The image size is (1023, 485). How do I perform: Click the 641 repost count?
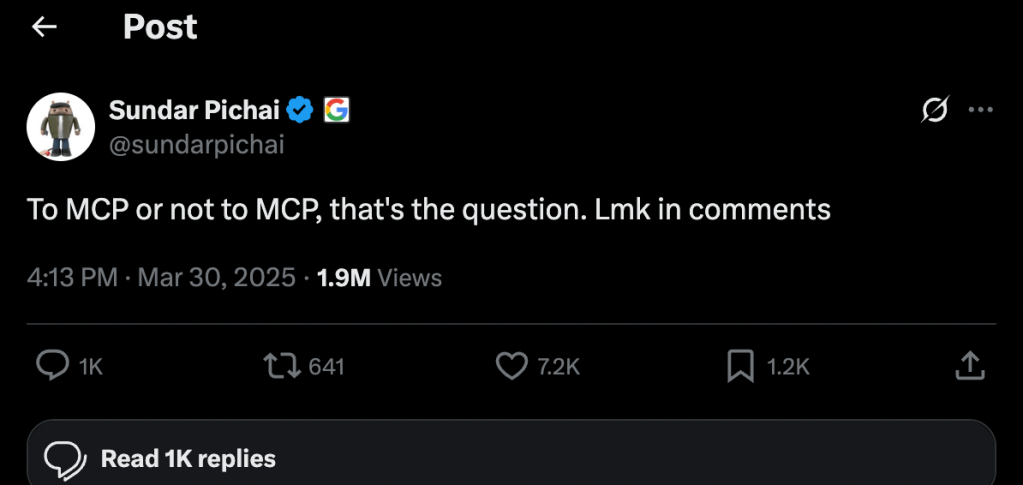tap(326, 367)
